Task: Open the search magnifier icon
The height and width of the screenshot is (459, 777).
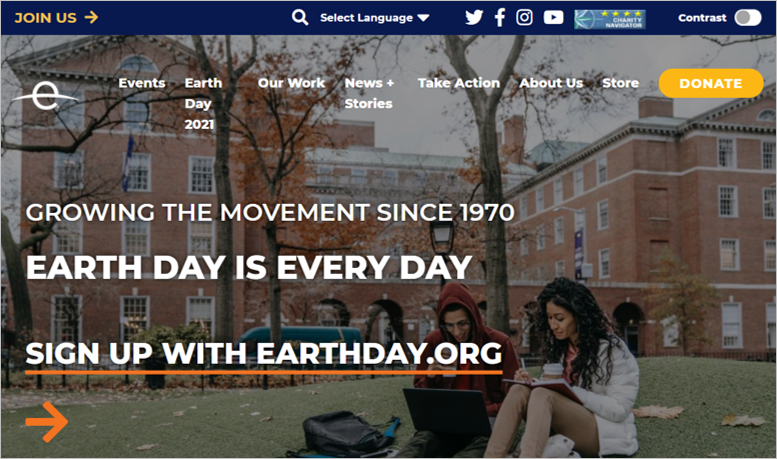Action: tap(300, 18)
